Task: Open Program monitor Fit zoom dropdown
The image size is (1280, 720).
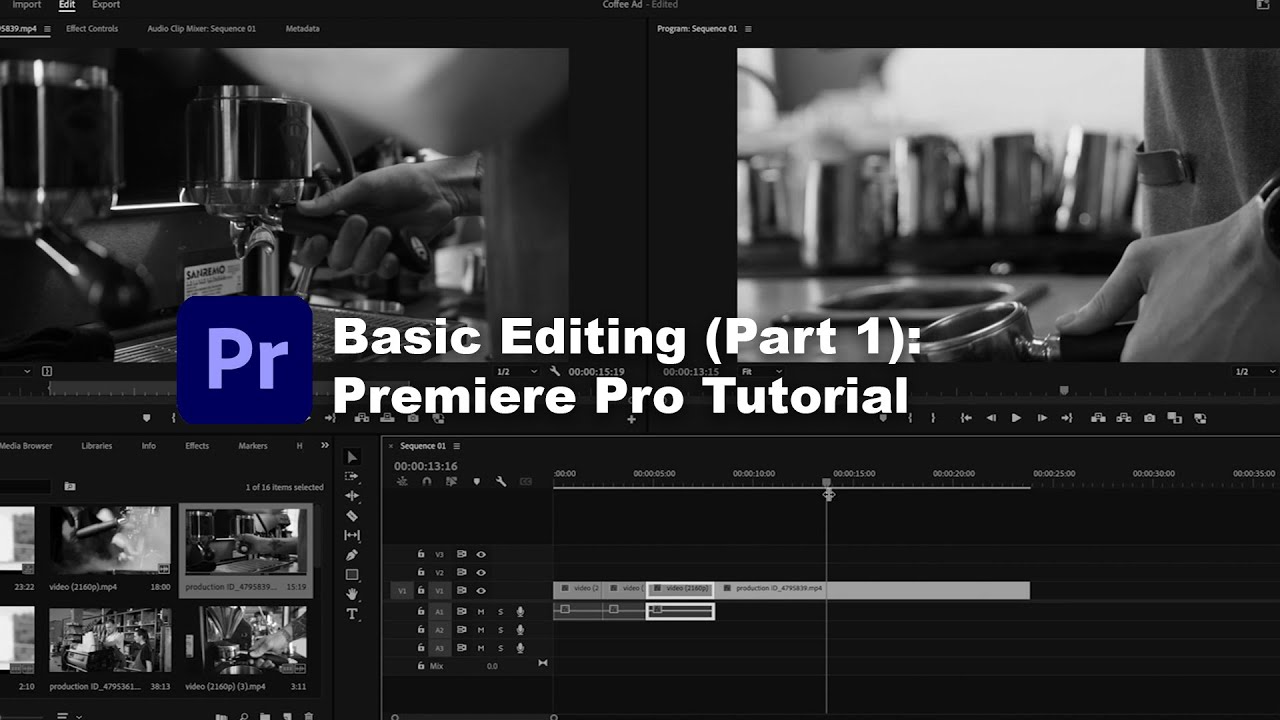Action: click(761, 372)
